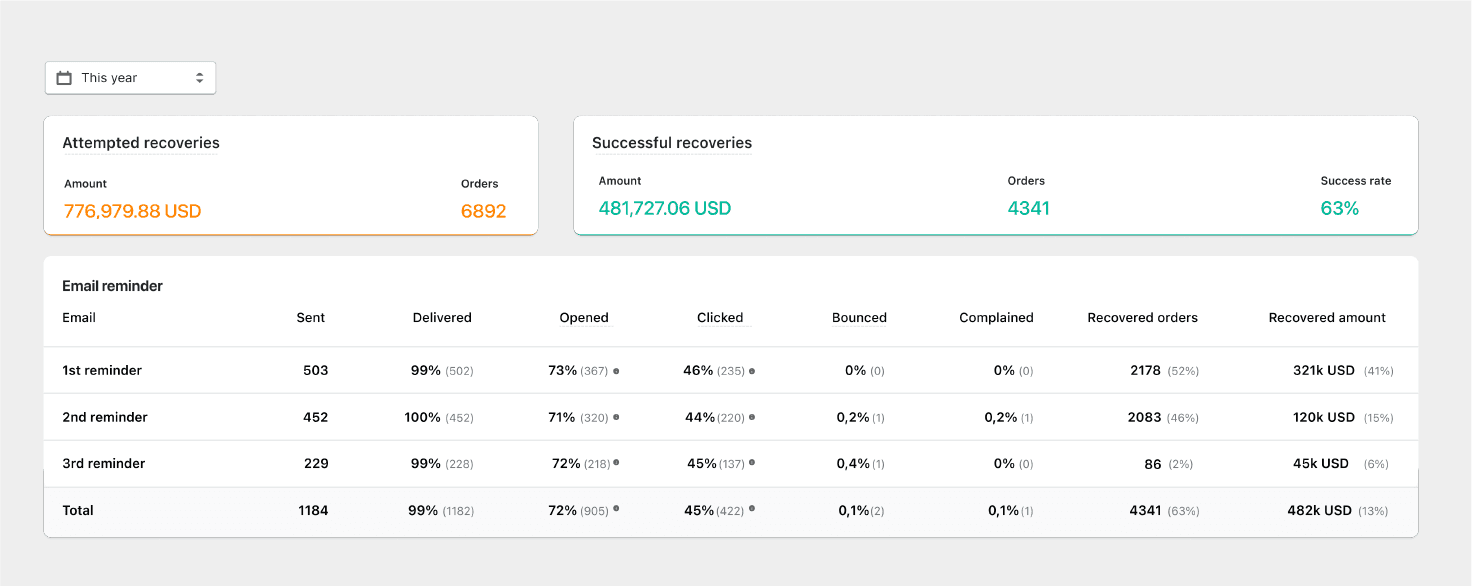Click the info dot beside 45% (137) clicked
Viewport: 1472px width, 586px height.
point(752,463)
